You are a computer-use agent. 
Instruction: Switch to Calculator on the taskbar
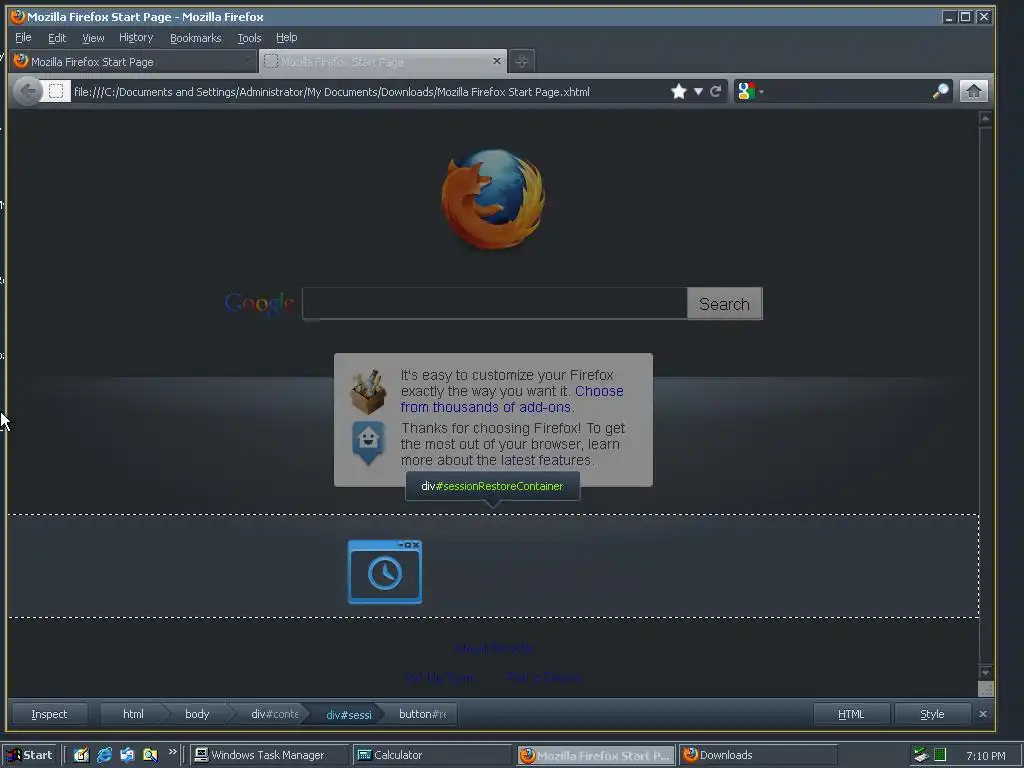click(x=432, y=755)
